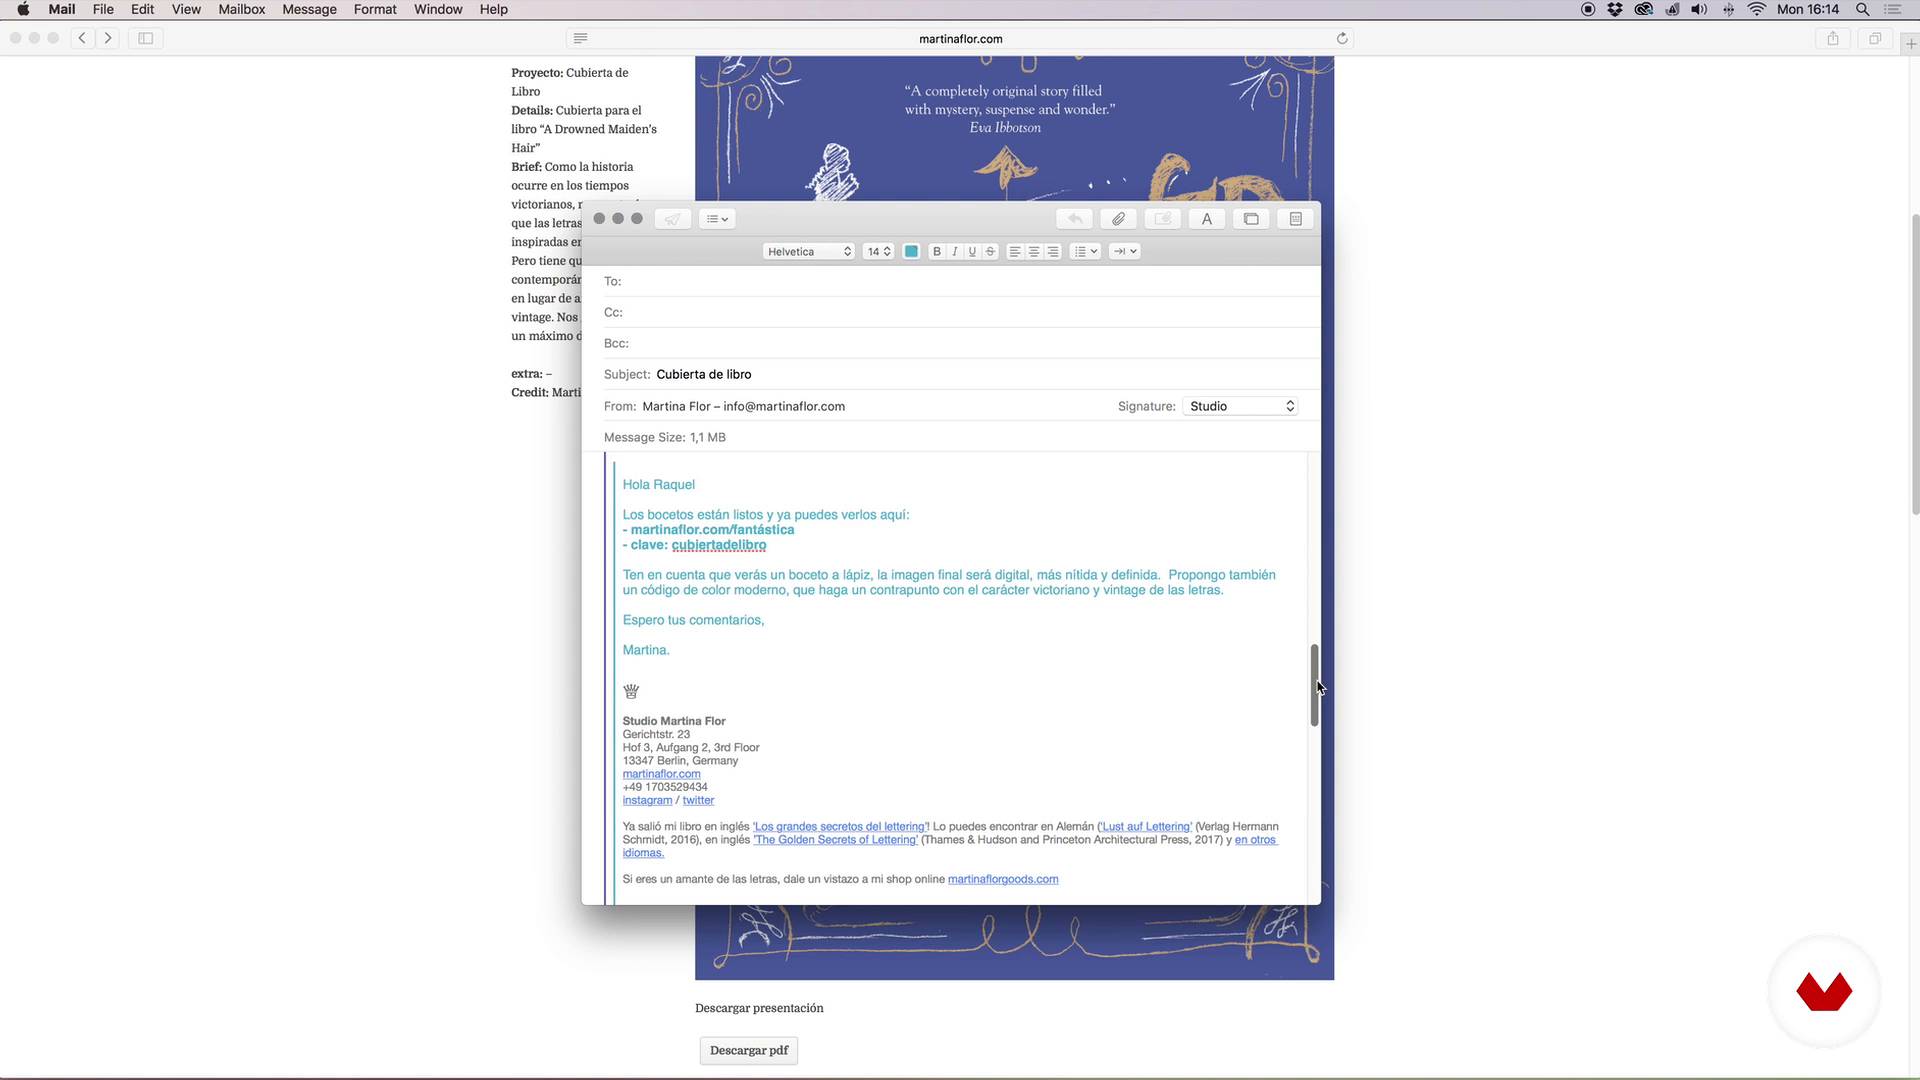Open the File menu

point(103,9)
